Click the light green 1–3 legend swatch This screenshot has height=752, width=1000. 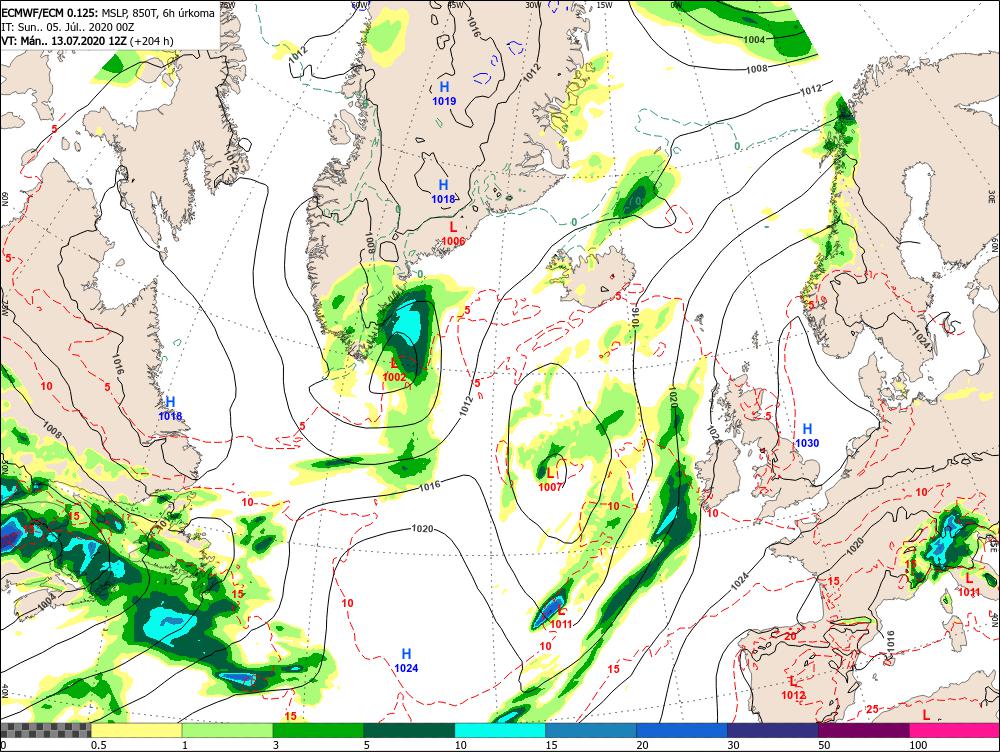(228, 730)
